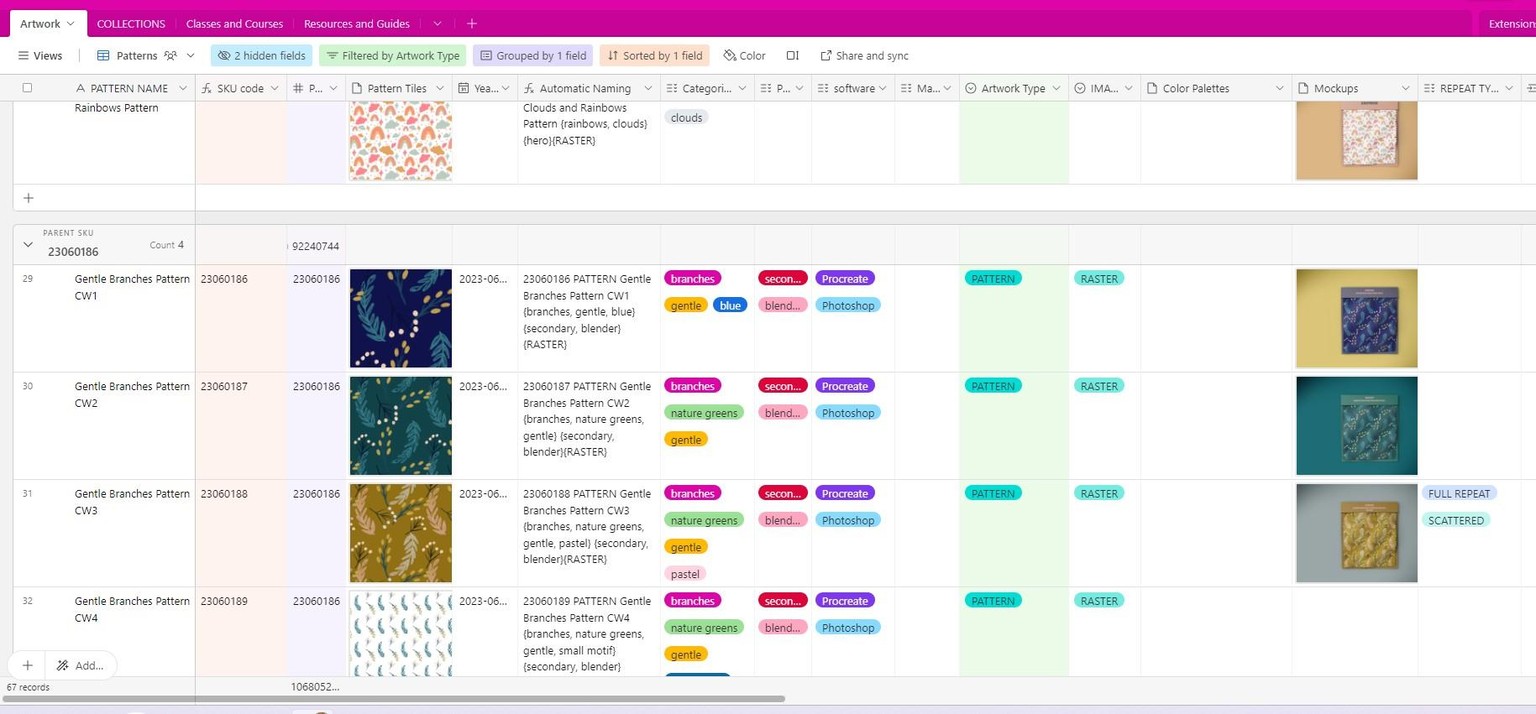Open Share and sync

(864, 56)
